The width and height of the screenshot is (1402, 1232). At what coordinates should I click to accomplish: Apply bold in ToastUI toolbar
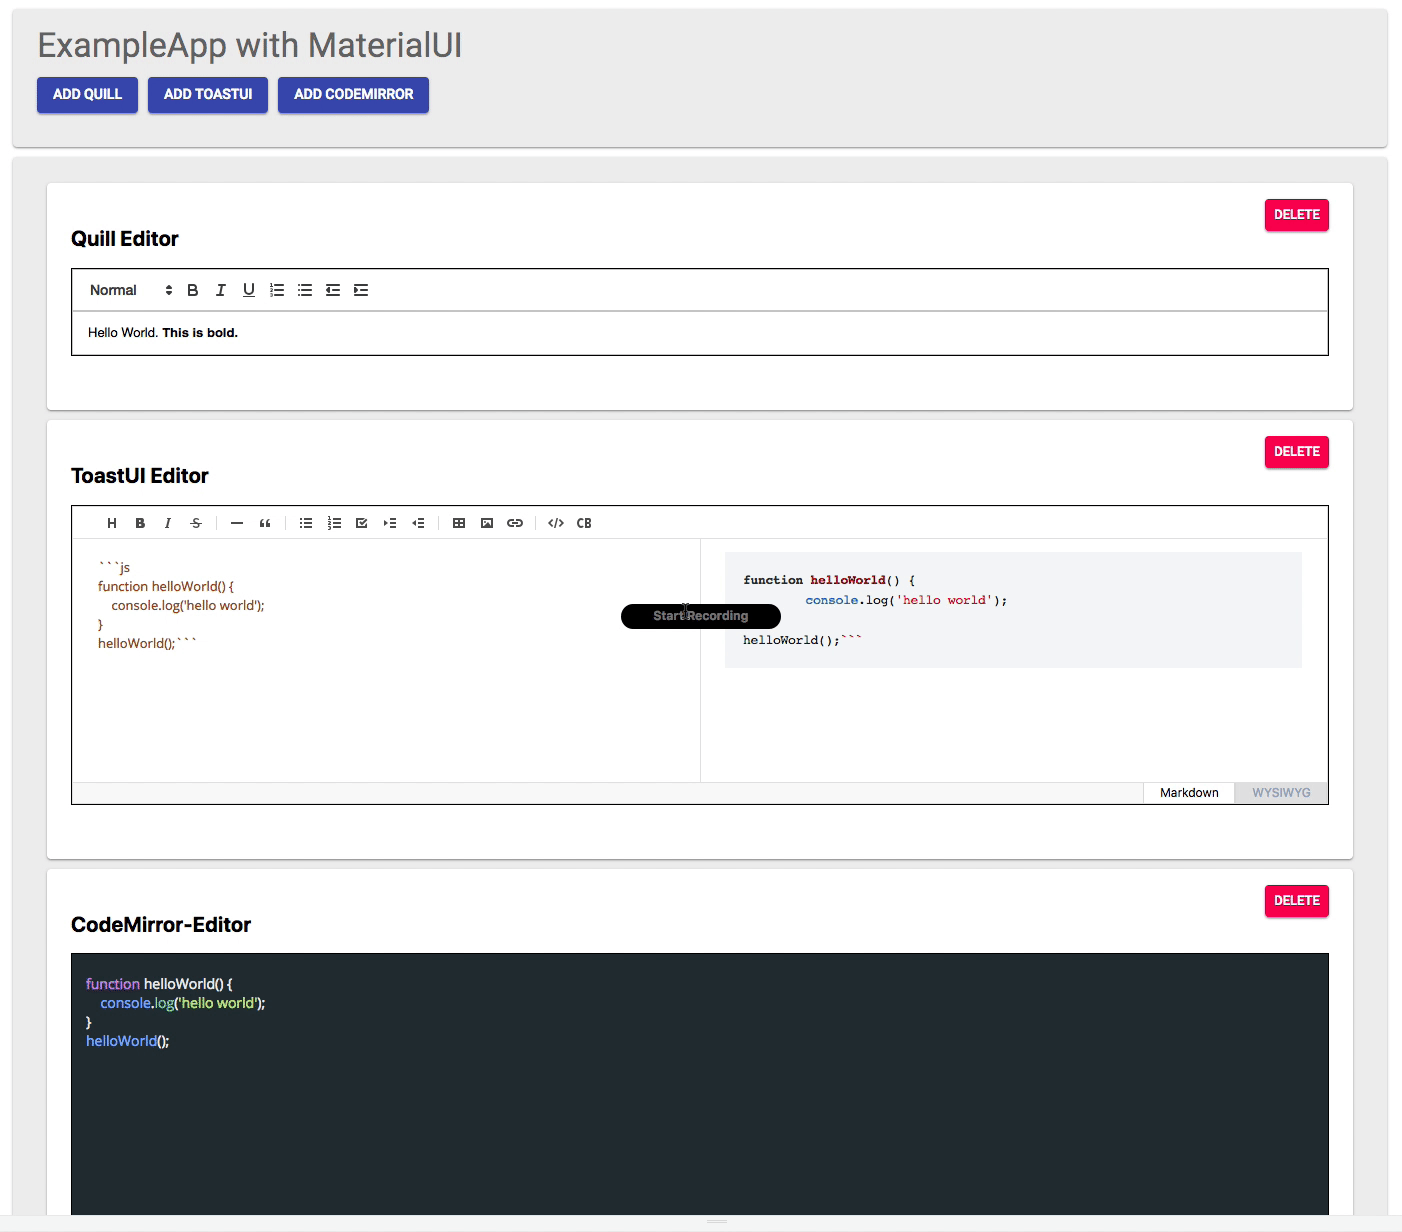click(140, 523)
